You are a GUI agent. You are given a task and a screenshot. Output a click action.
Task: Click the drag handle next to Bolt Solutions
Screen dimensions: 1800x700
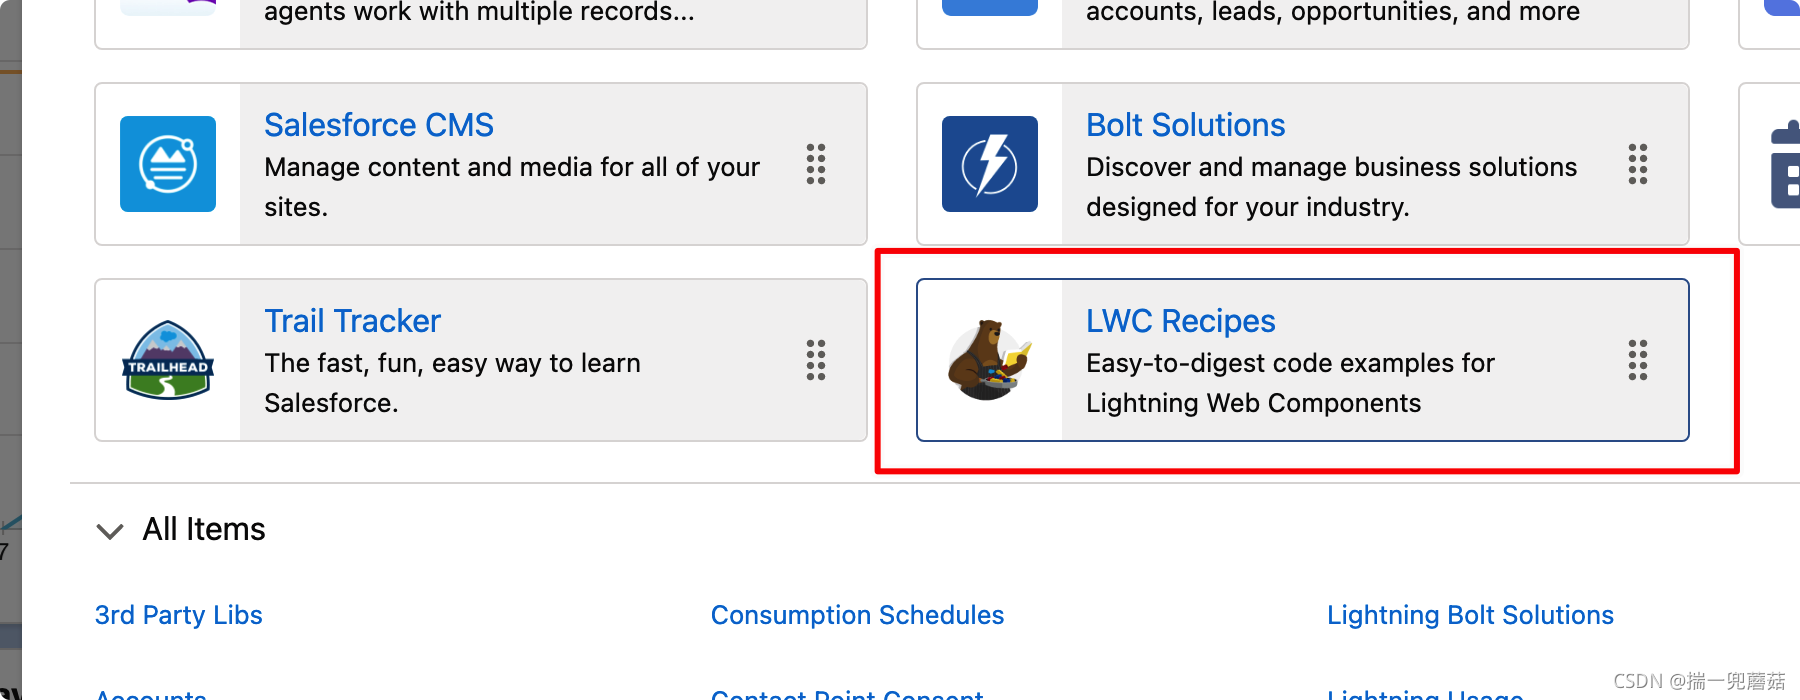(1637, 166)
